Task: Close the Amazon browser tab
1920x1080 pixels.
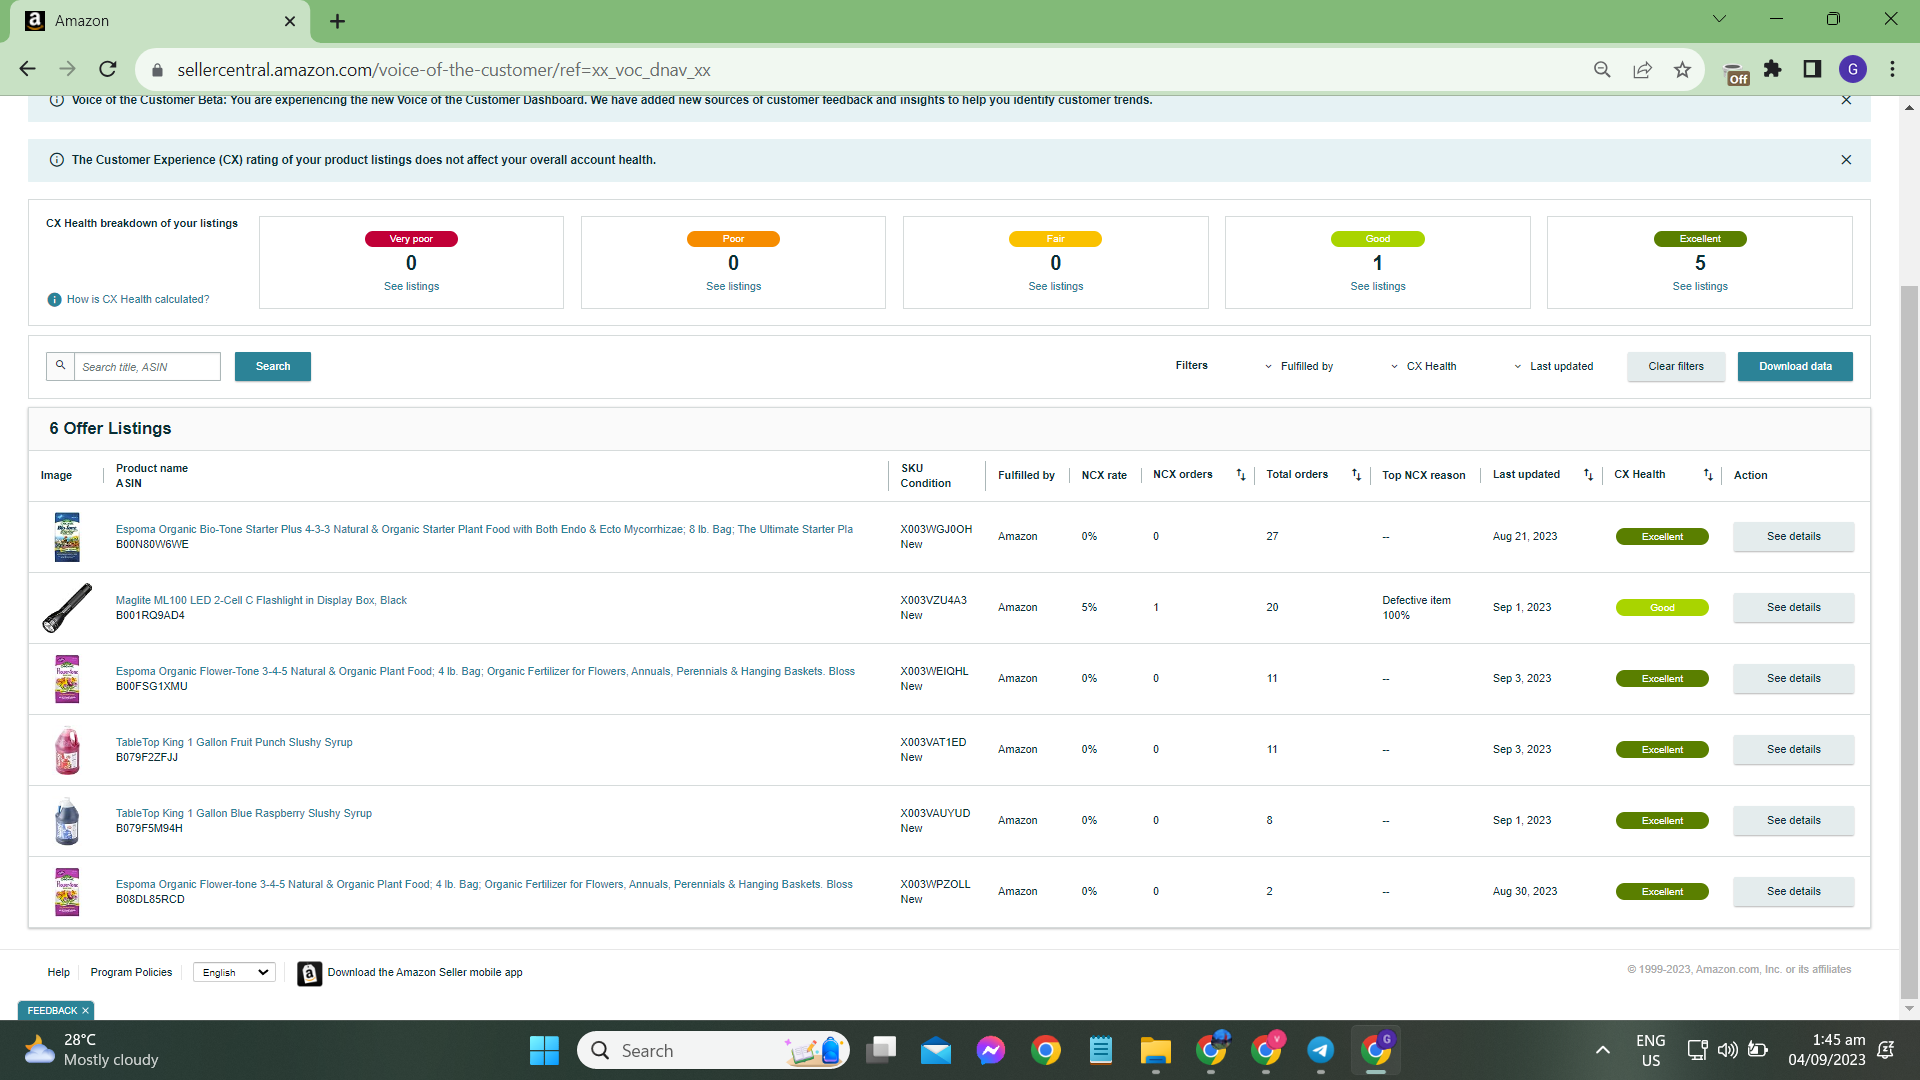Action: 290,21
